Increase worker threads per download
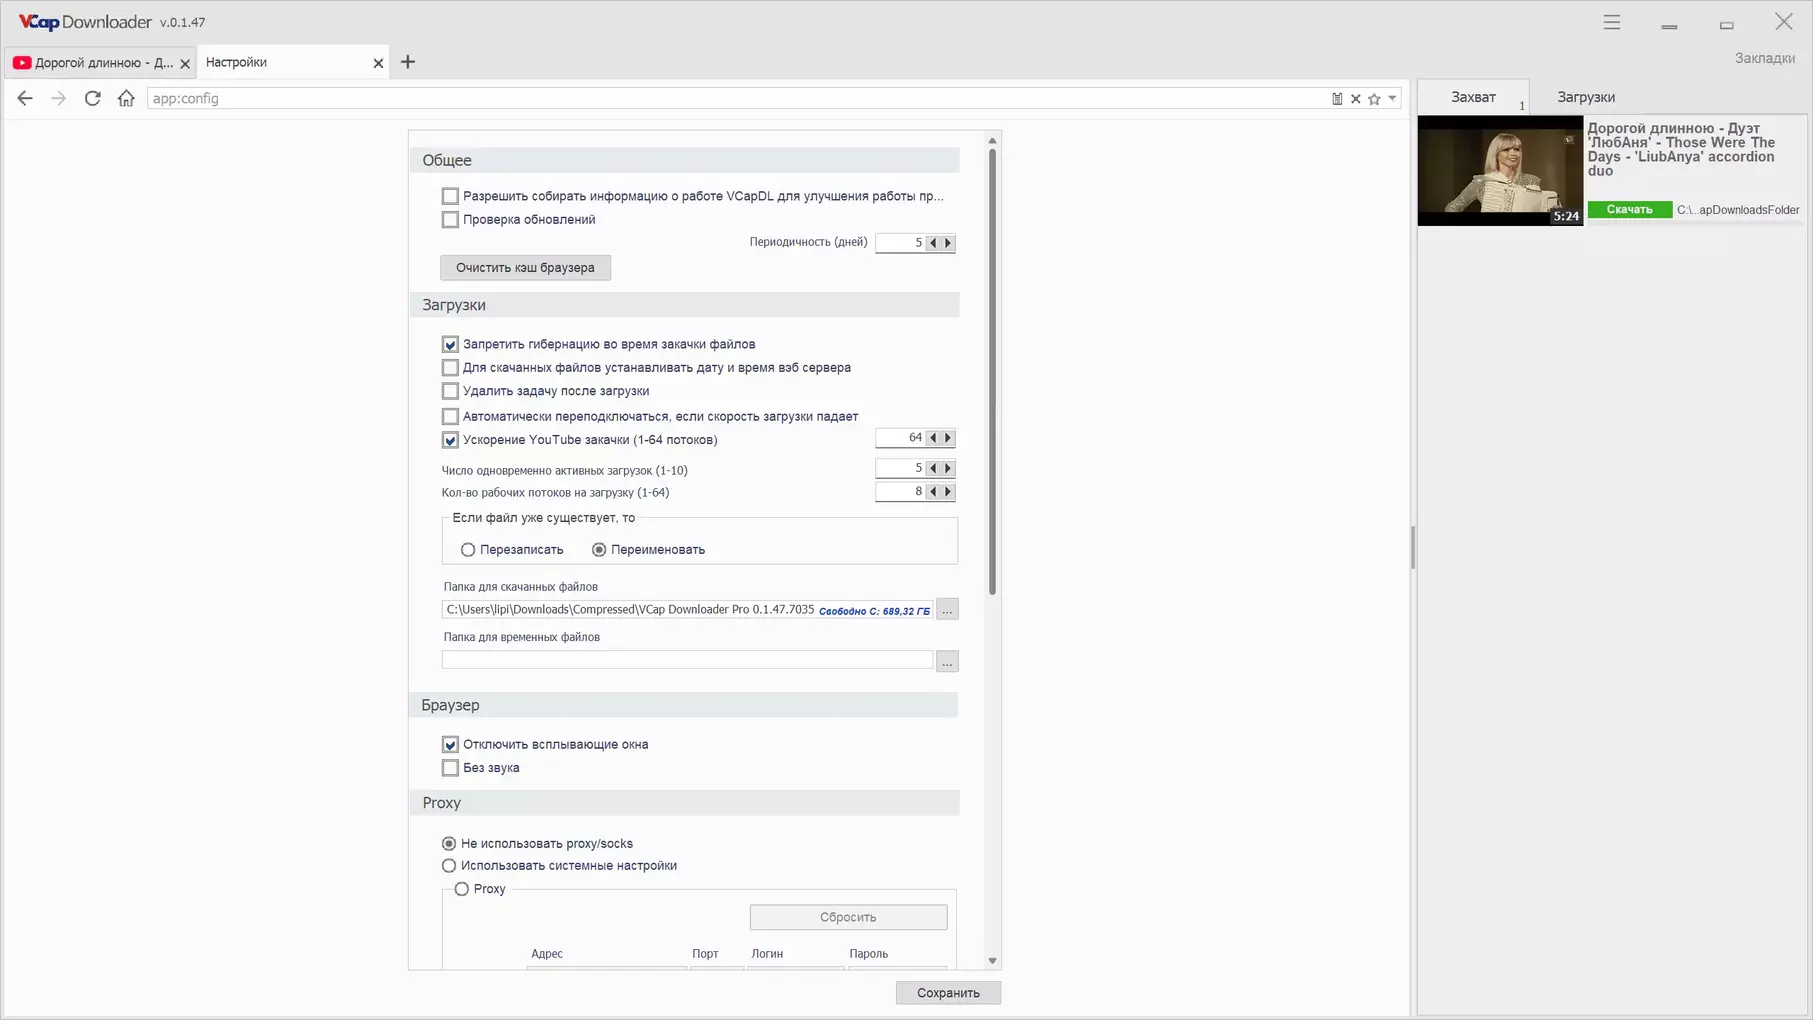Viewport: 1813px width, 1020px height. tap(948, 492)
